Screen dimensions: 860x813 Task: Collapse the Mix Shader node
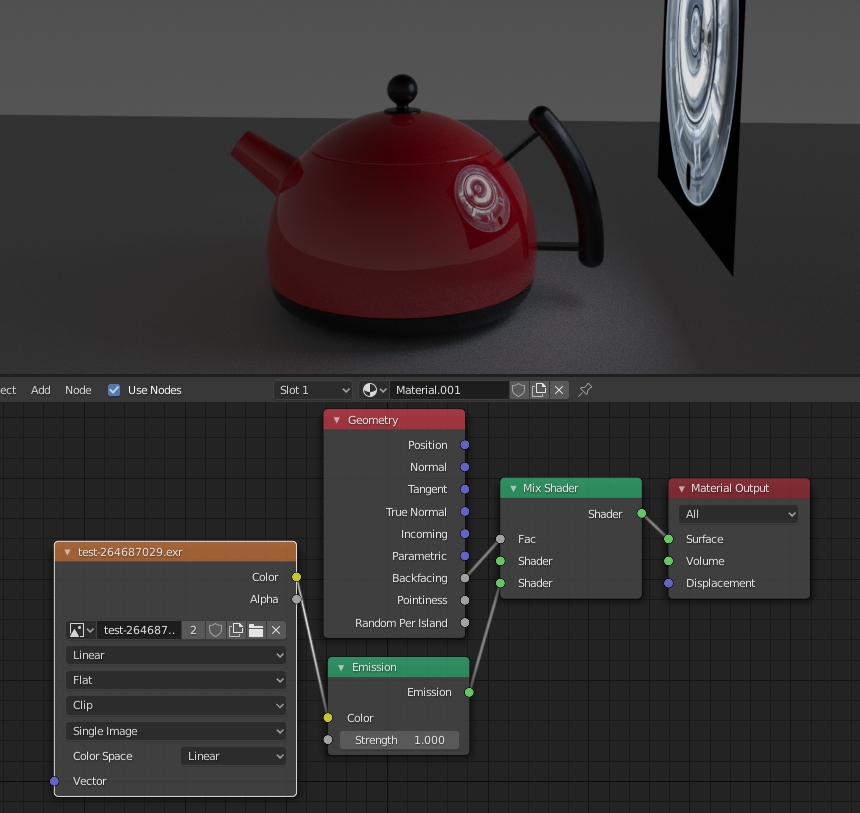513,488
